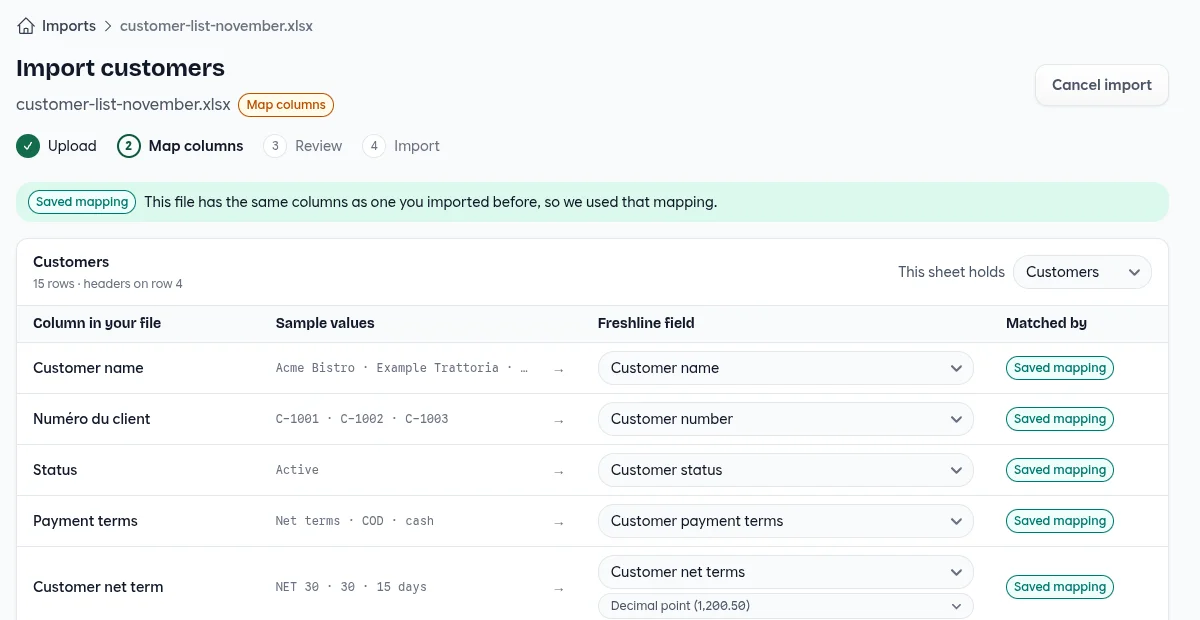Go to the Map columns step

click(x=180, y=146)
